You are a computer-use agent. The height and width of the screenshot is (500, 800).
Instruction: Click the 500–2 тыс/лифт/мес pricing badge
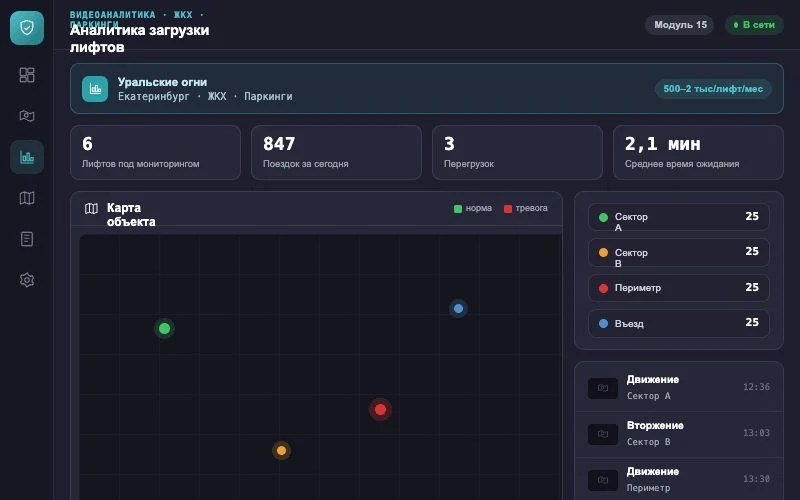point(713,89)
